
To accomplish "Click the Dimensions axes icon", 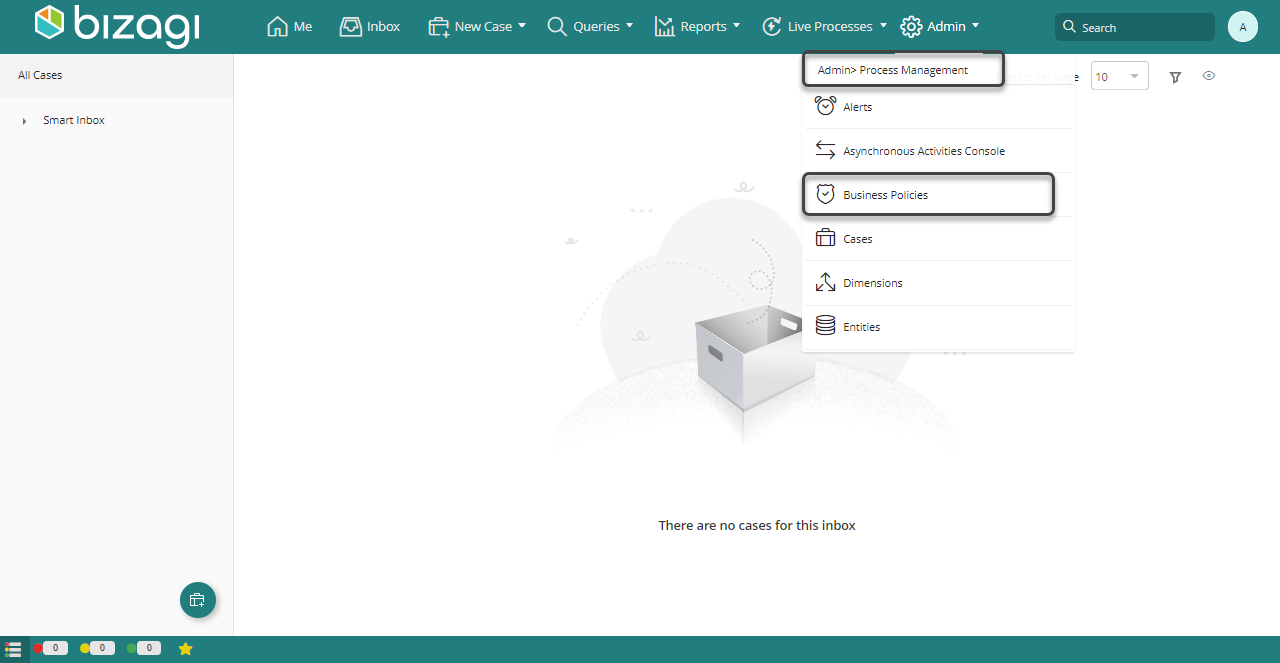I will (825, 282).
